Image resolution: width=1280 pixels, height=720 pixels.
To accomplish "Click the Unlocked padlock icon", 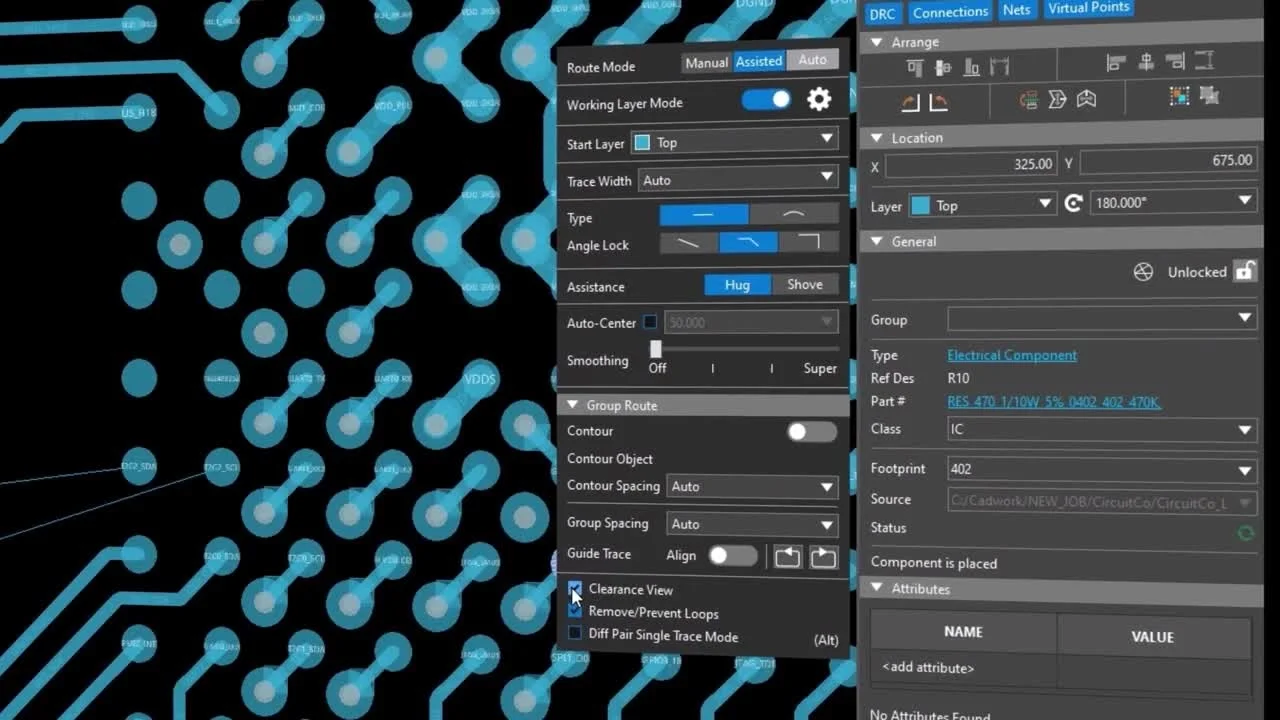I will (1244, 270).
